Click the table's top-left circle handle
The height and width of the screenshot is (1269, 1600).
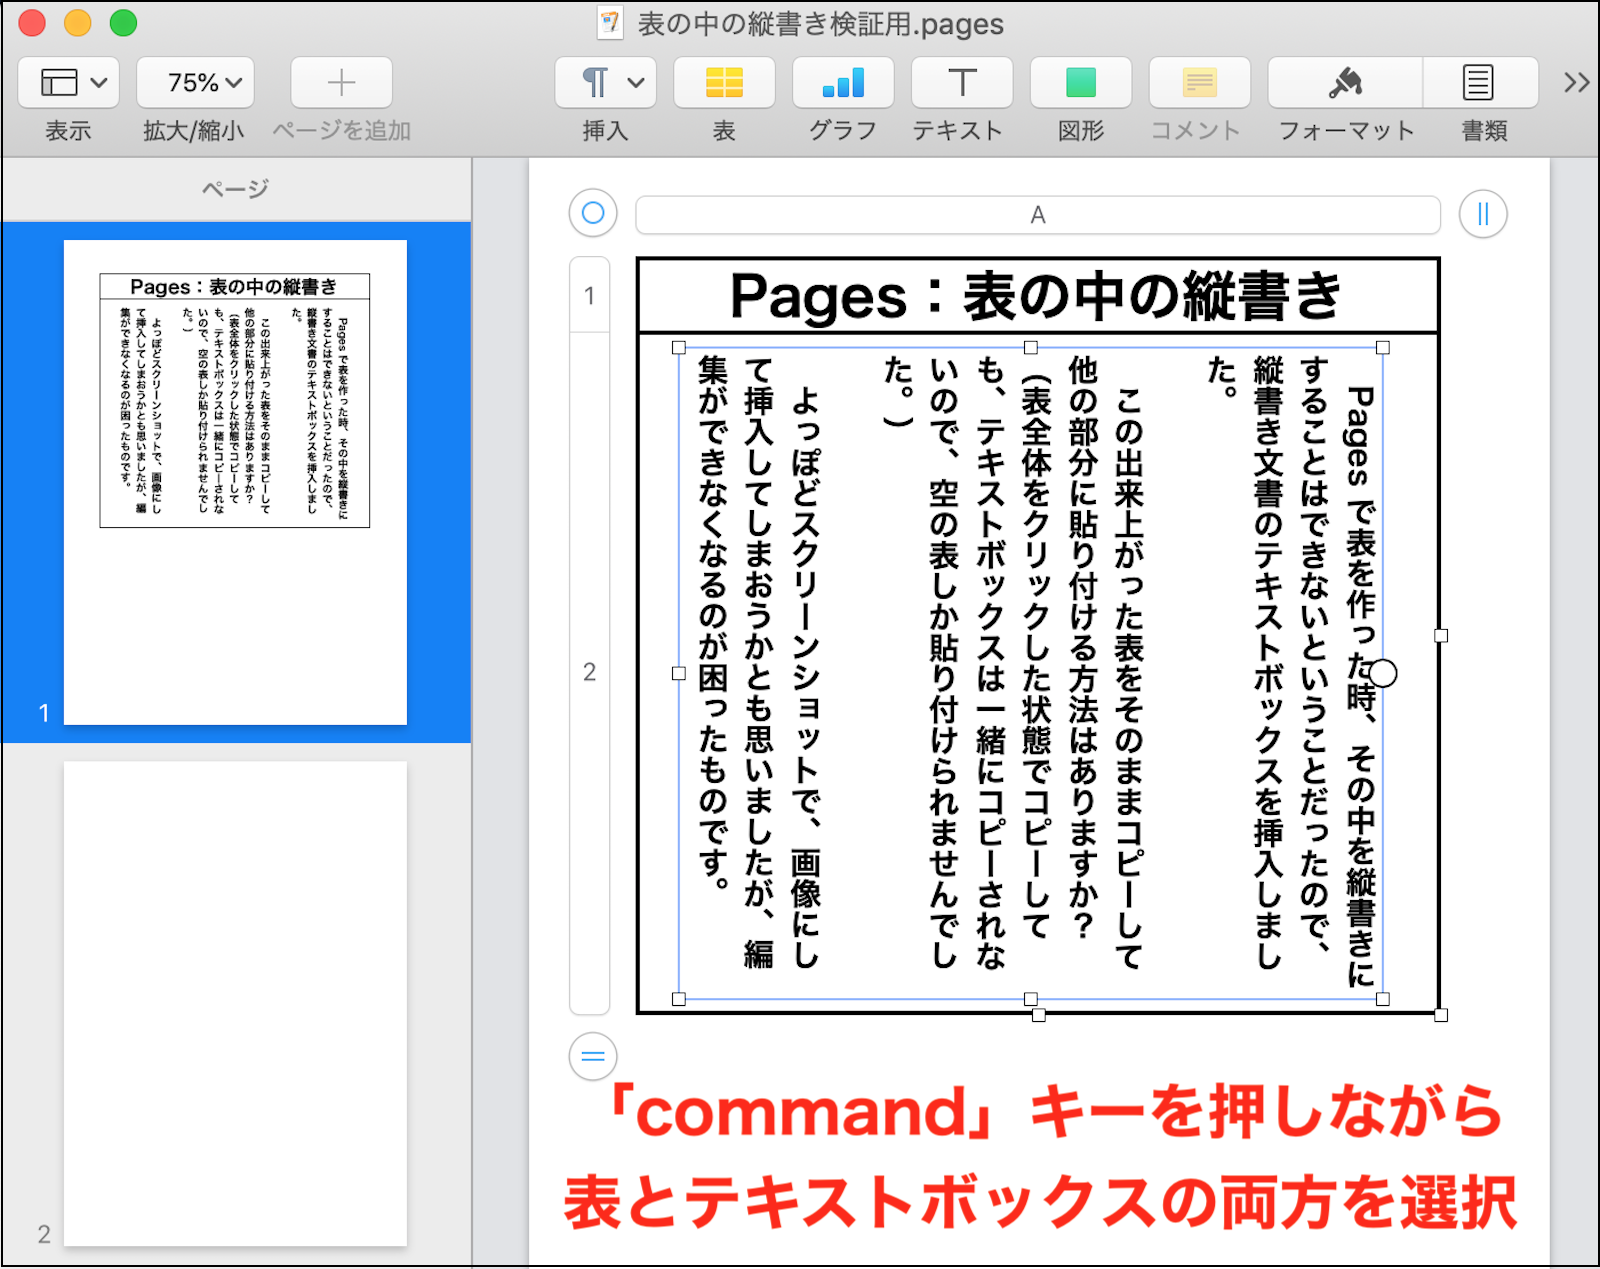coord(593,213)
